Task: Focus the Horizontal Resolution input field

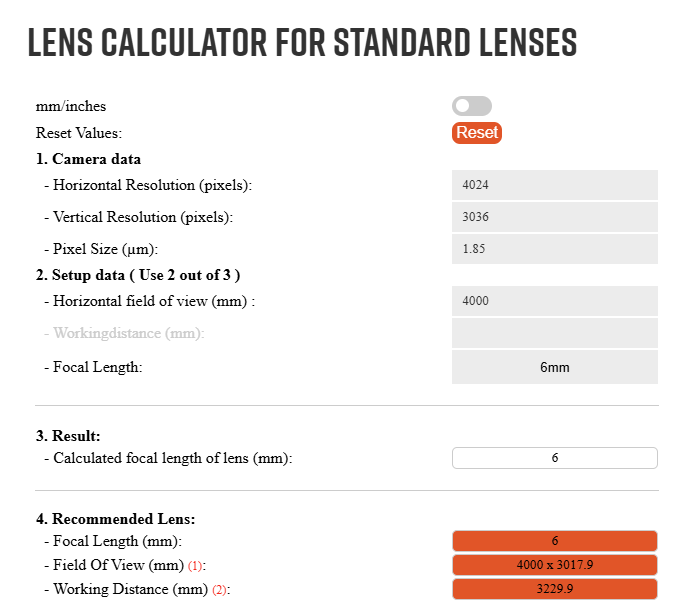Action: click(x=555, y=185)
